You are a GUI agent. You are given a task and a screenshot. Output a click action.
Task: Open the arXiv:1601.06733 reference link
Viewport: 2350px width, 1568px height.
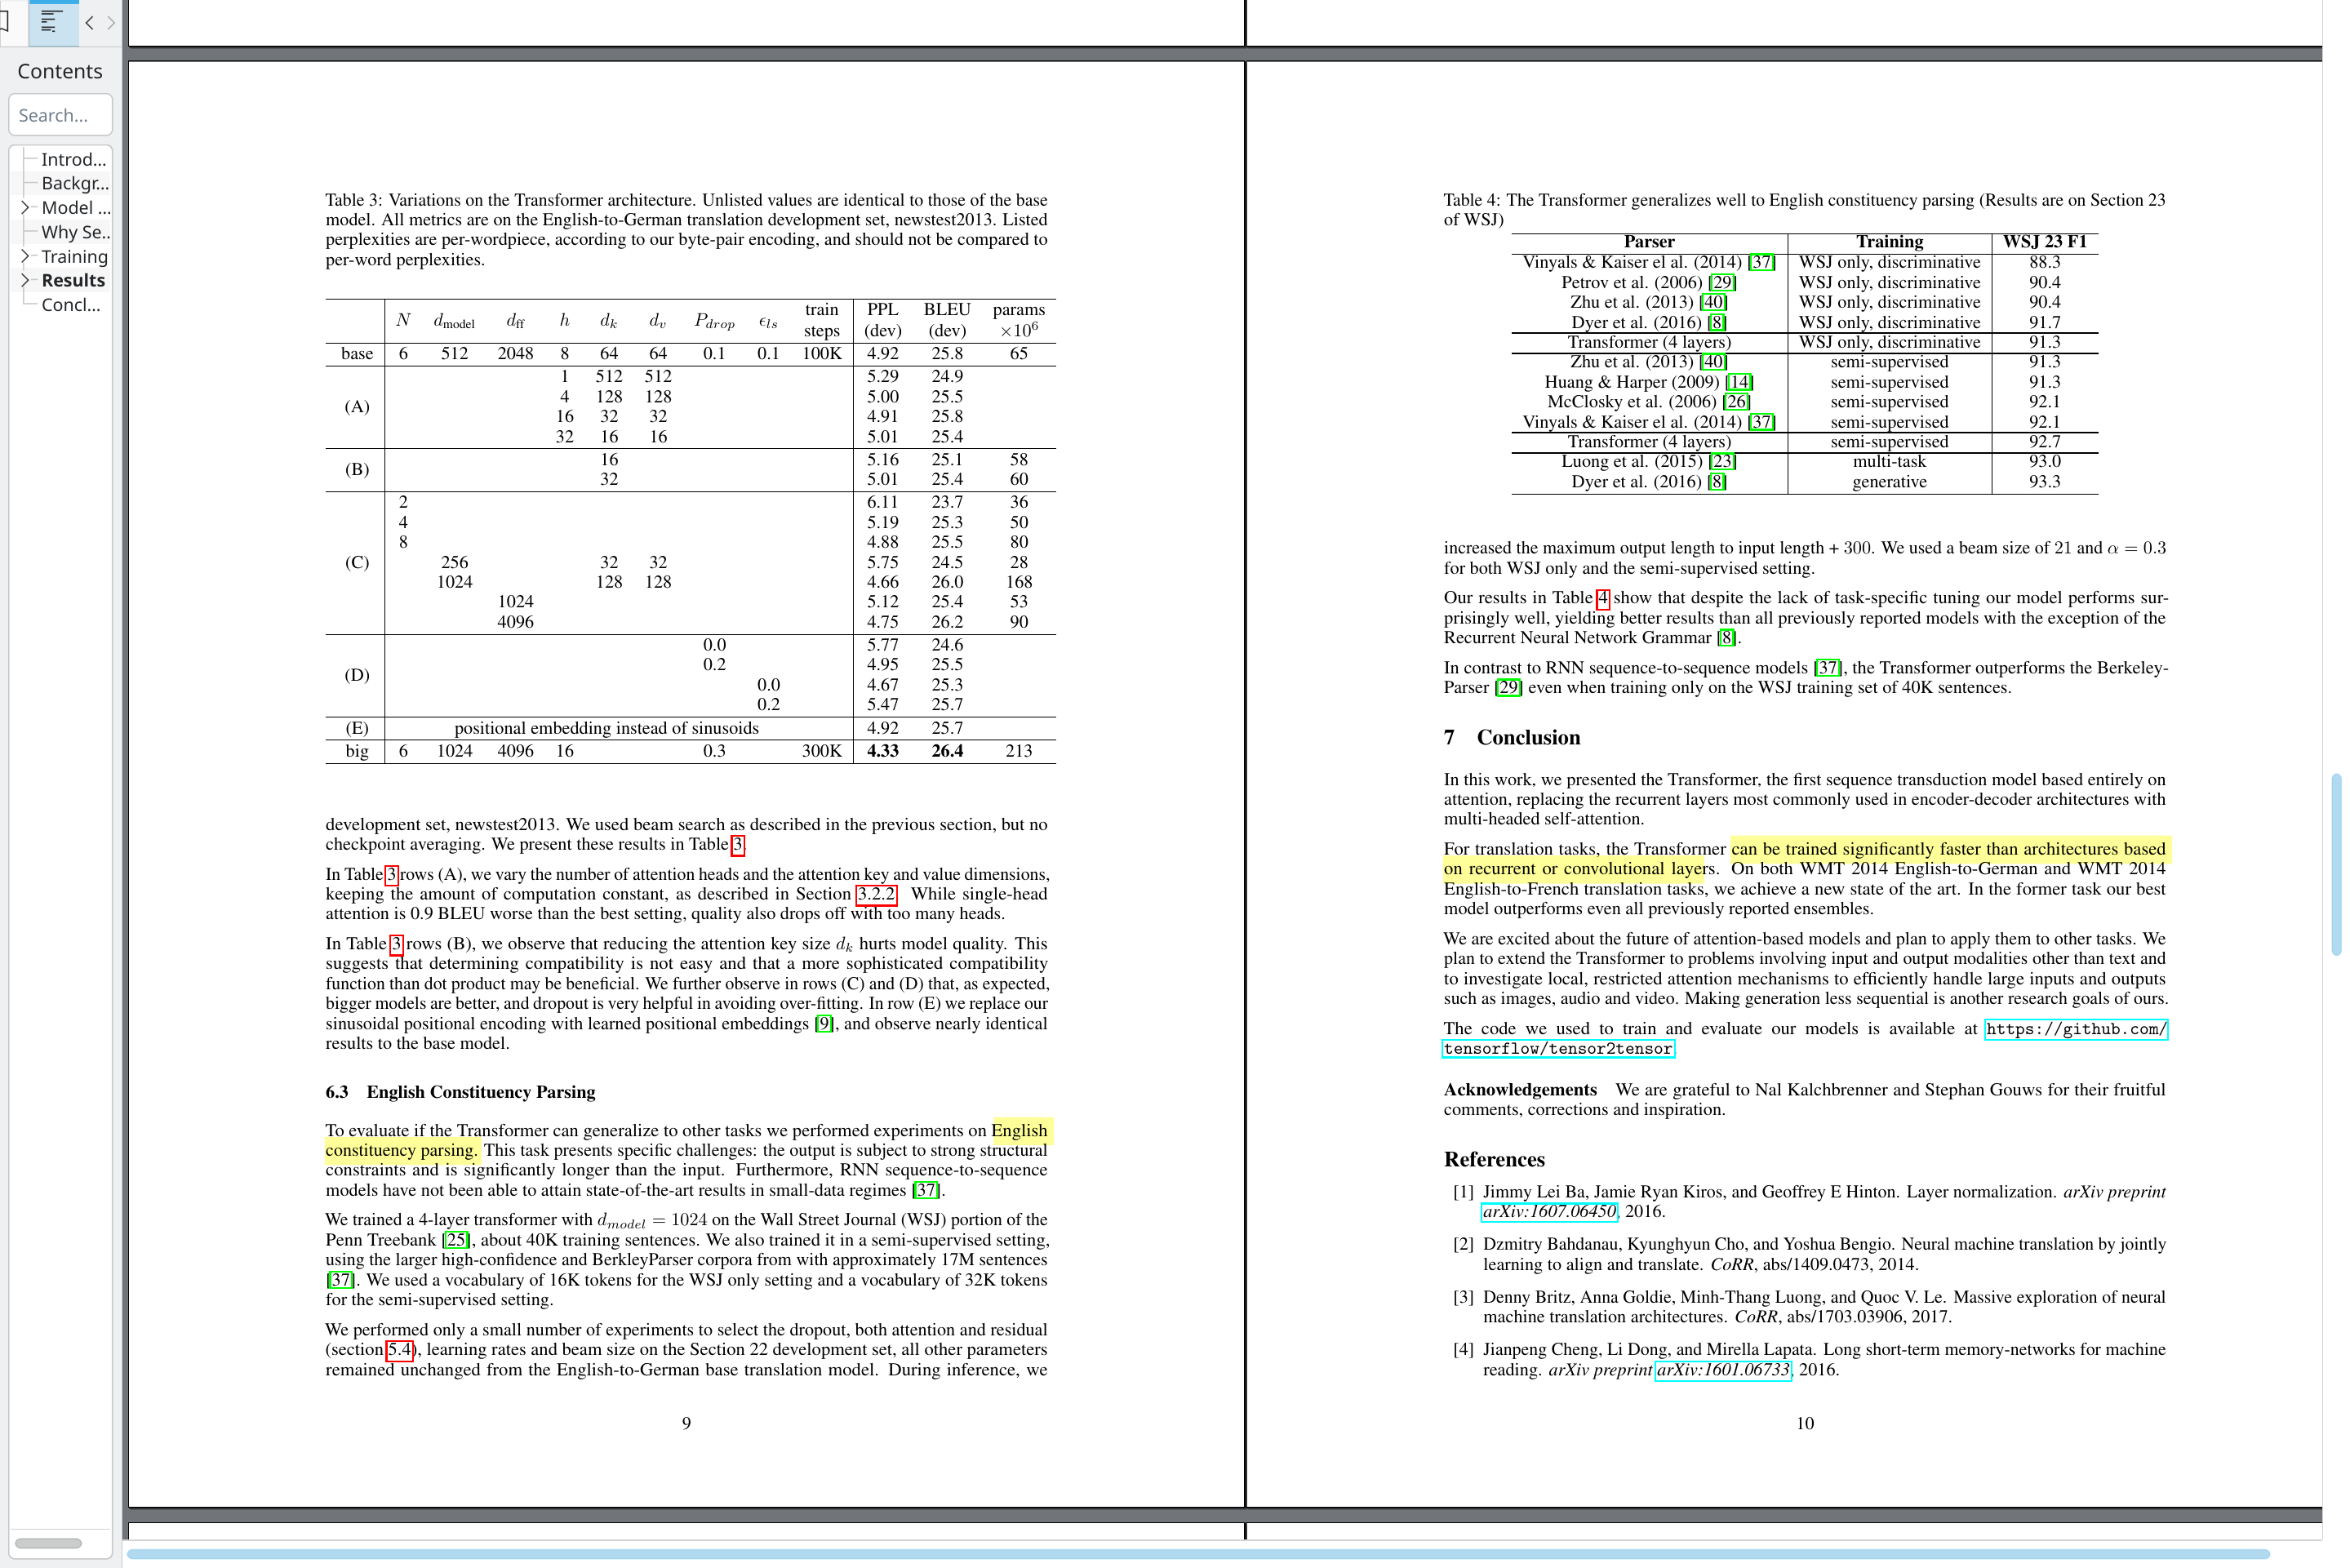pos(1722,1370)
